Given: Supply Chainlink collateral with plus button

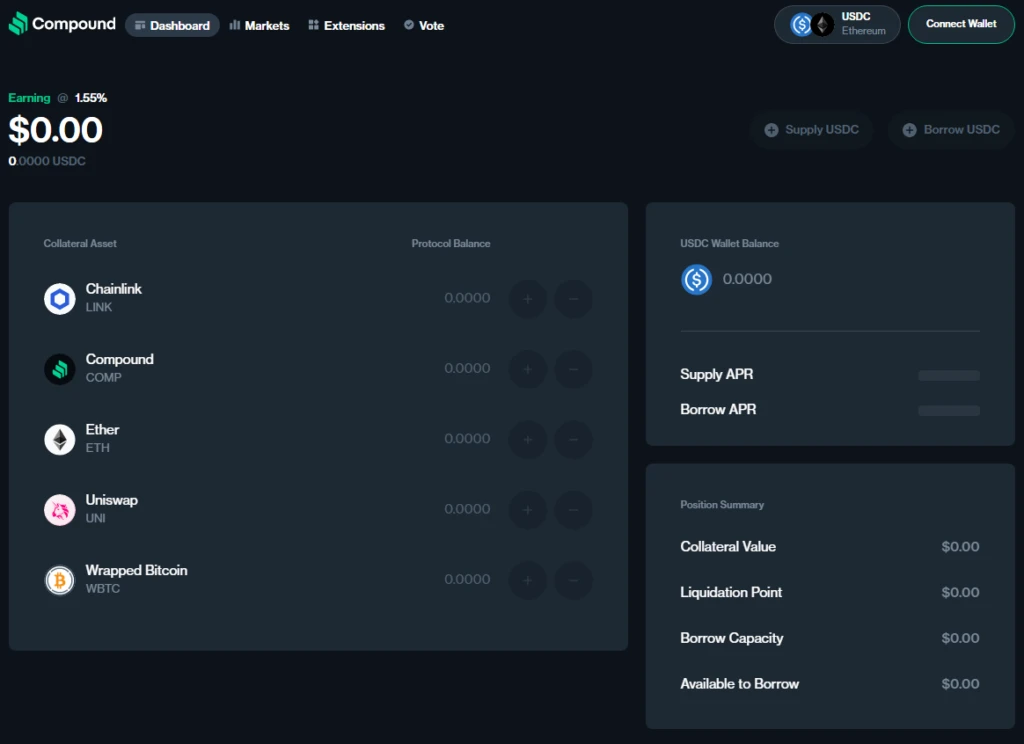Looking at the screenshot, I should [x=528, y=299].
